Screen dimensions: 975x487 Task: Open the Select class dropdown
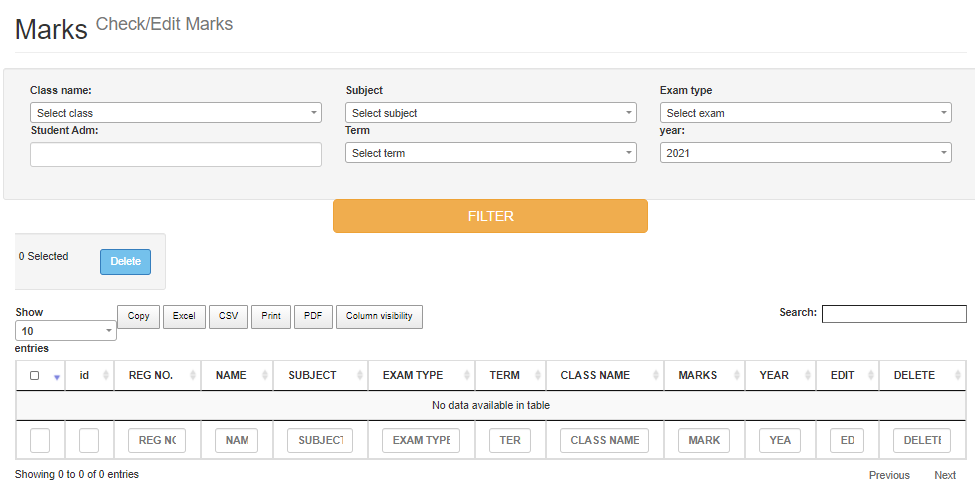(175, 113)
